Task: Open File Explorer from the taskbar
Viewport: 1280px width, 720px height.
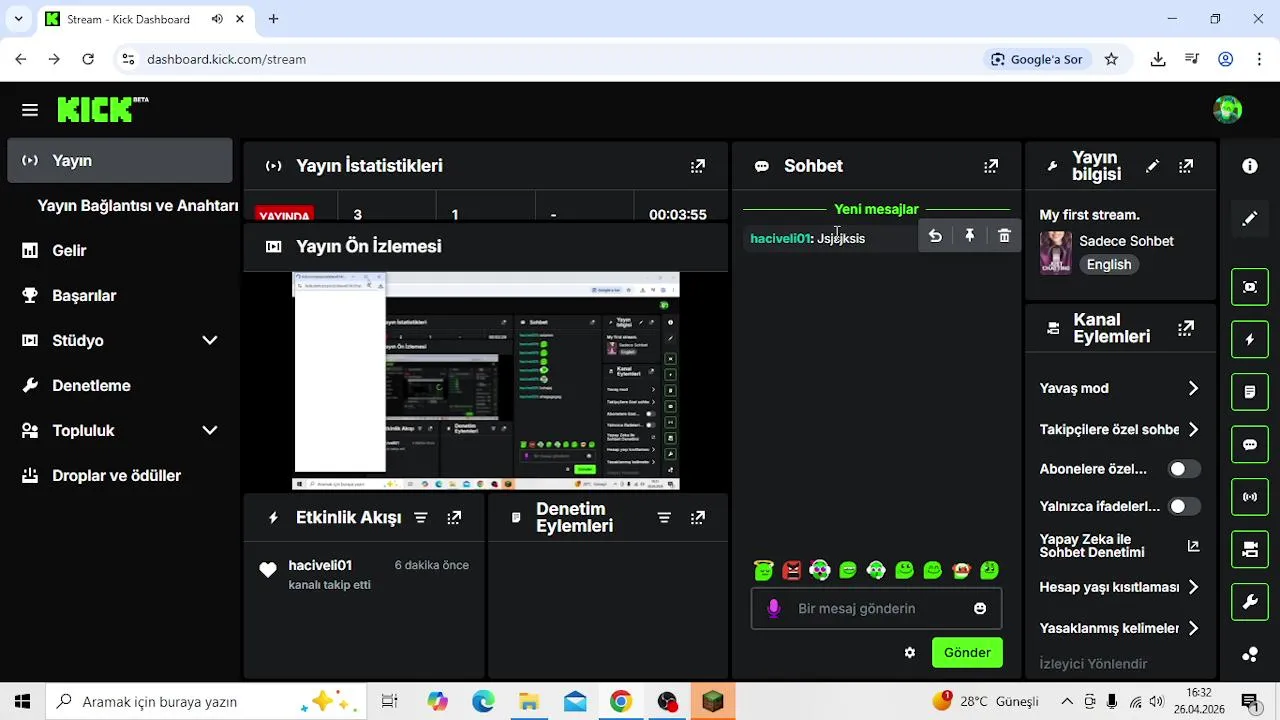Action: (529, 702)
